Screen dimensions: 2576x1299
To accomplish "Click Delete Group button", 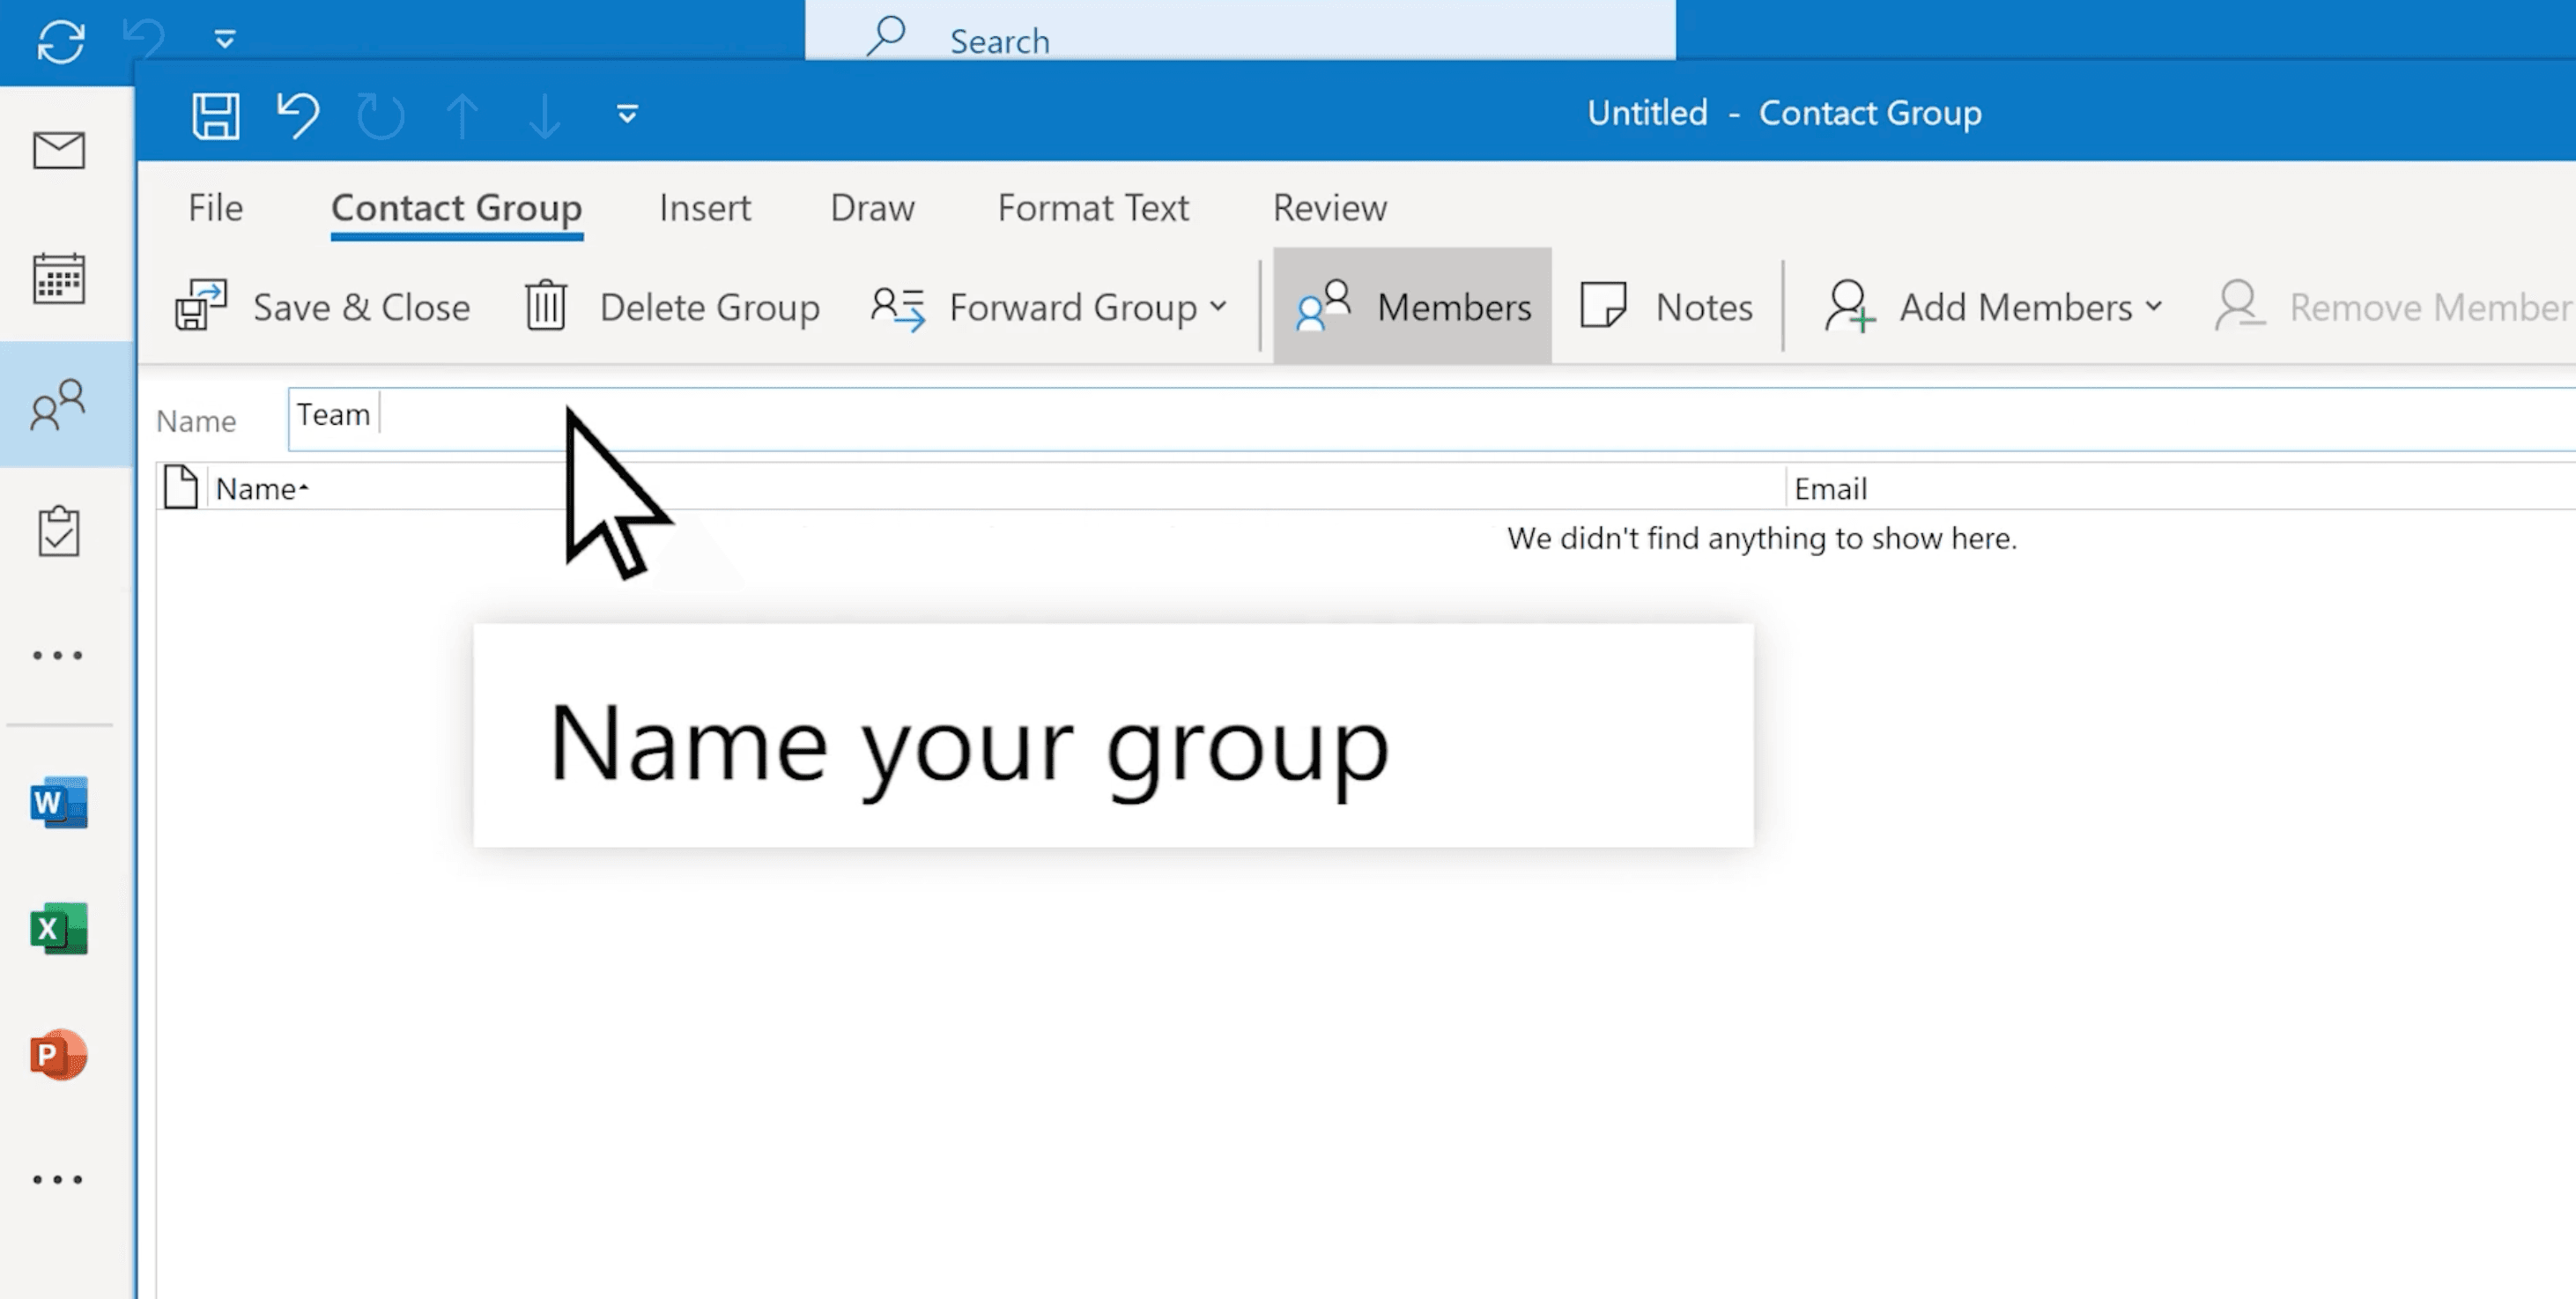I will coord(671,307).
